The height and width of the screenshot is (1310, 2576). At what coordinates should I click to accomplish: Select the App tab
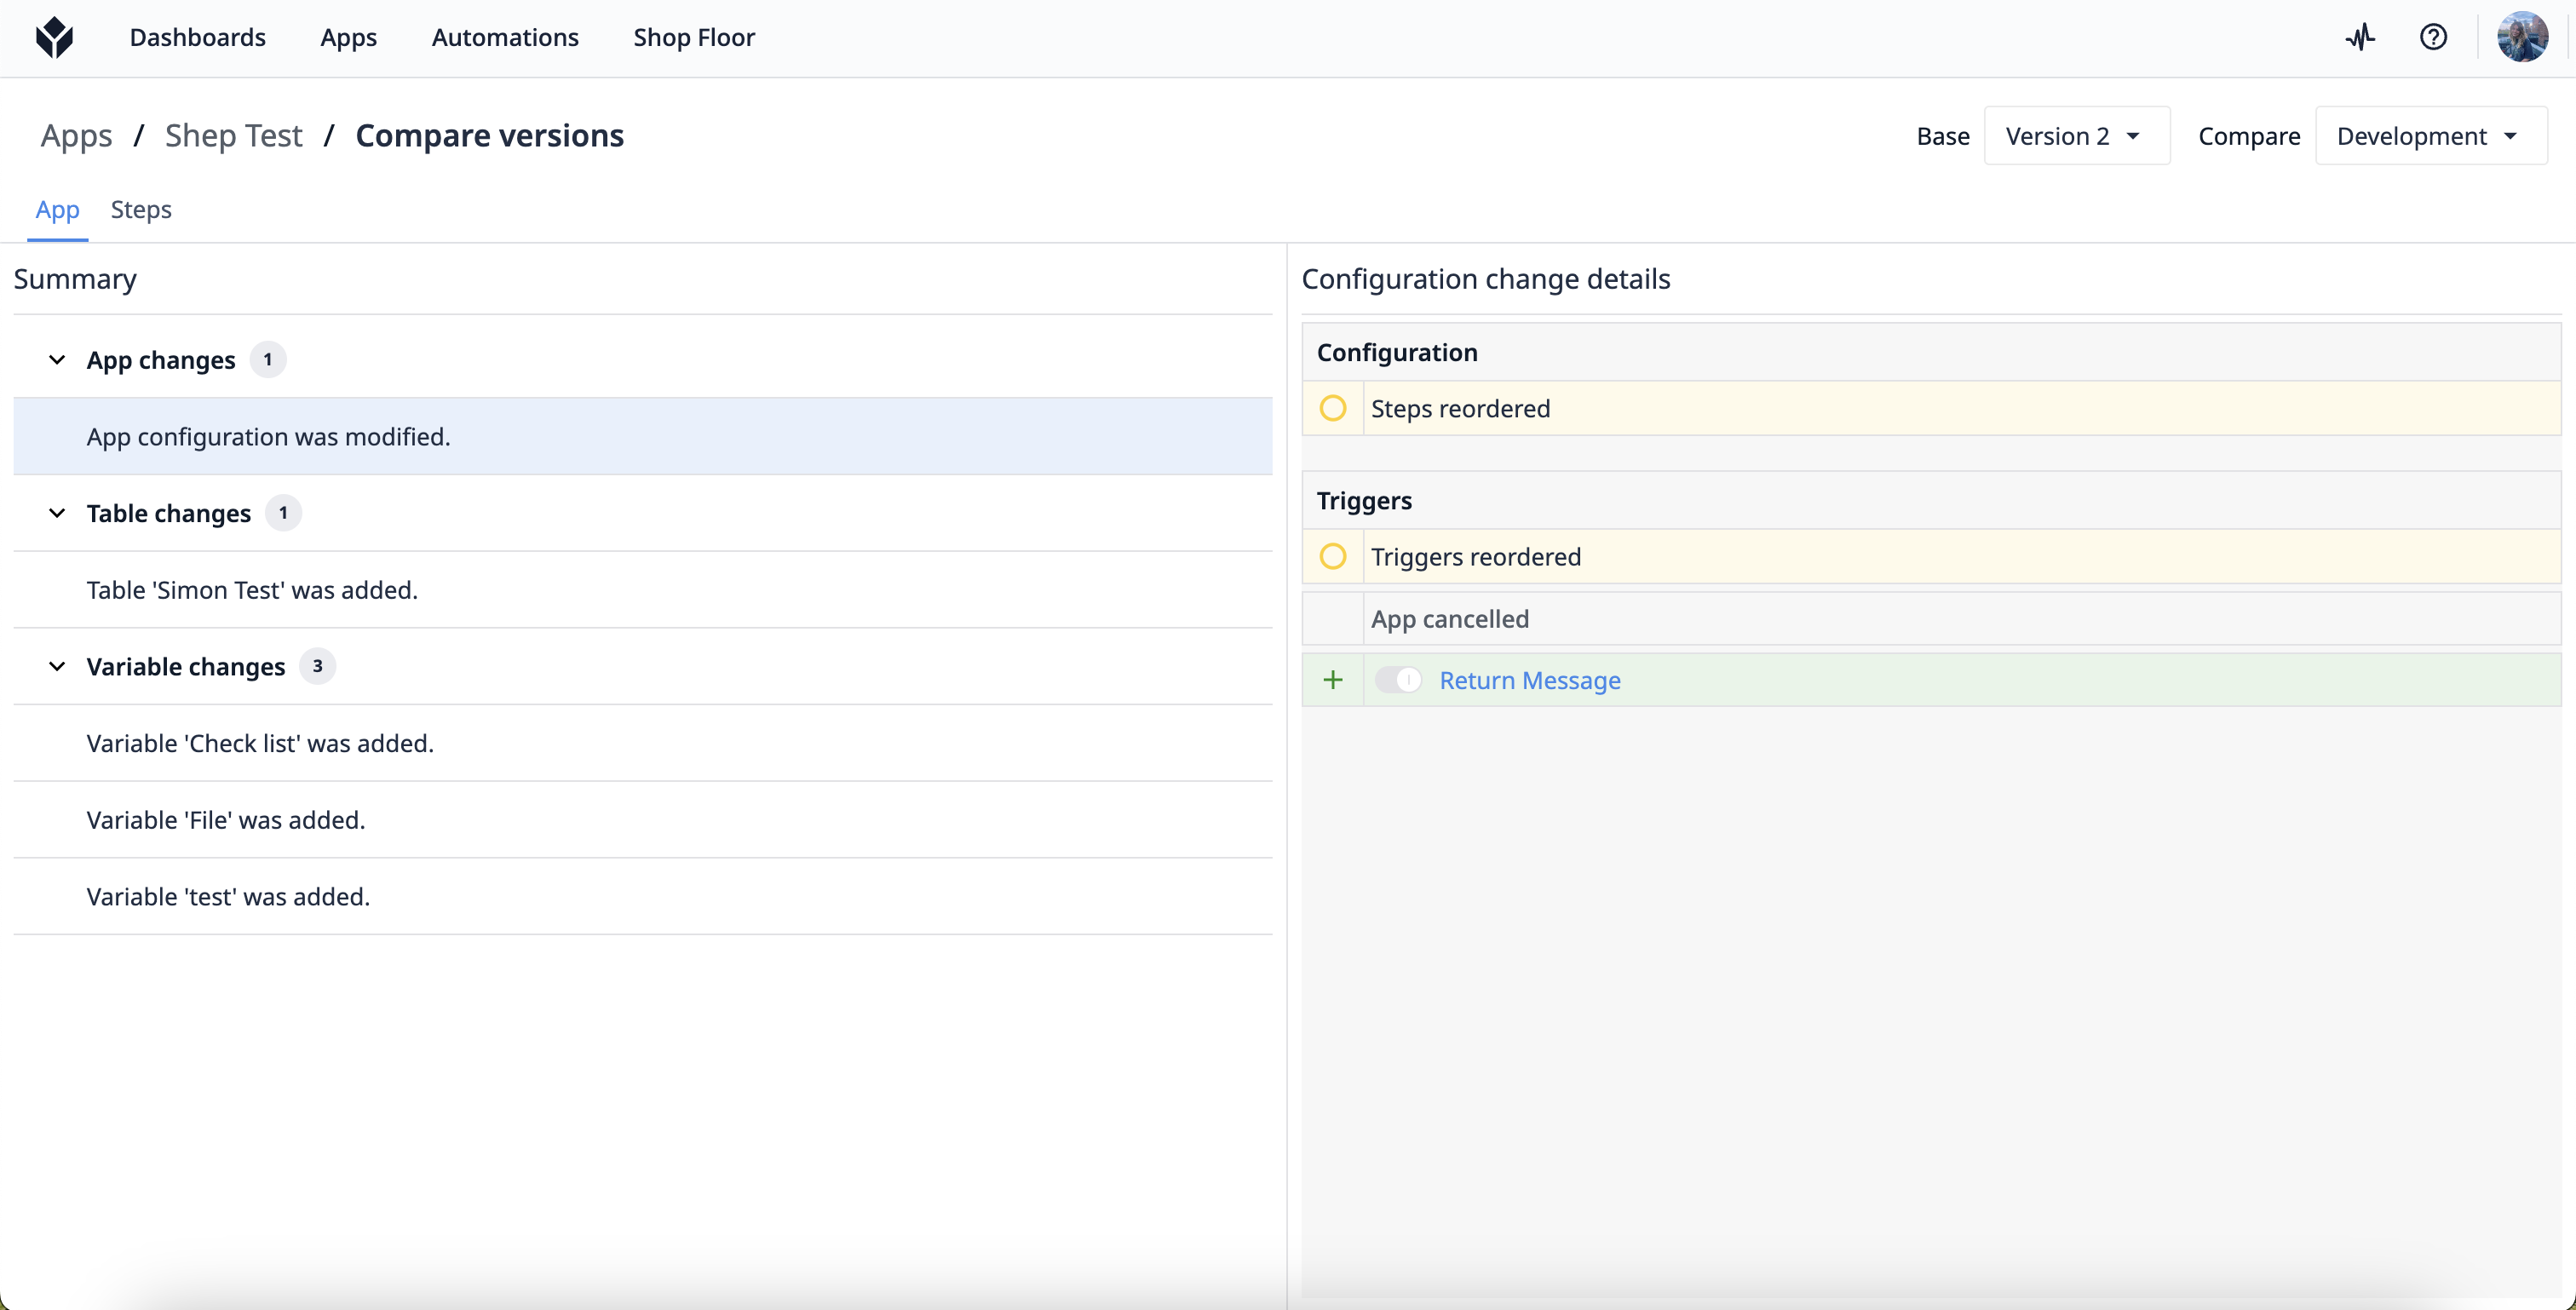tap(57, 210)
